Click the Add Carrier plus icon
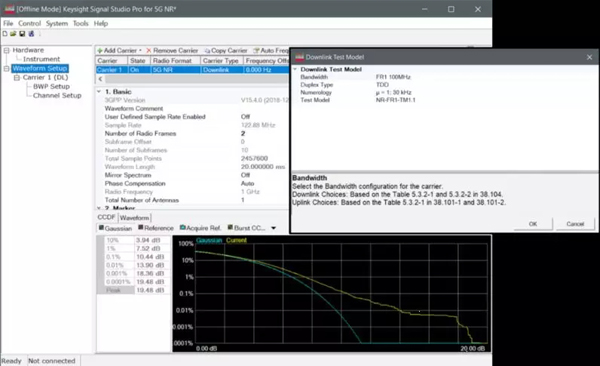600x366 pixels. coord(100,51)
